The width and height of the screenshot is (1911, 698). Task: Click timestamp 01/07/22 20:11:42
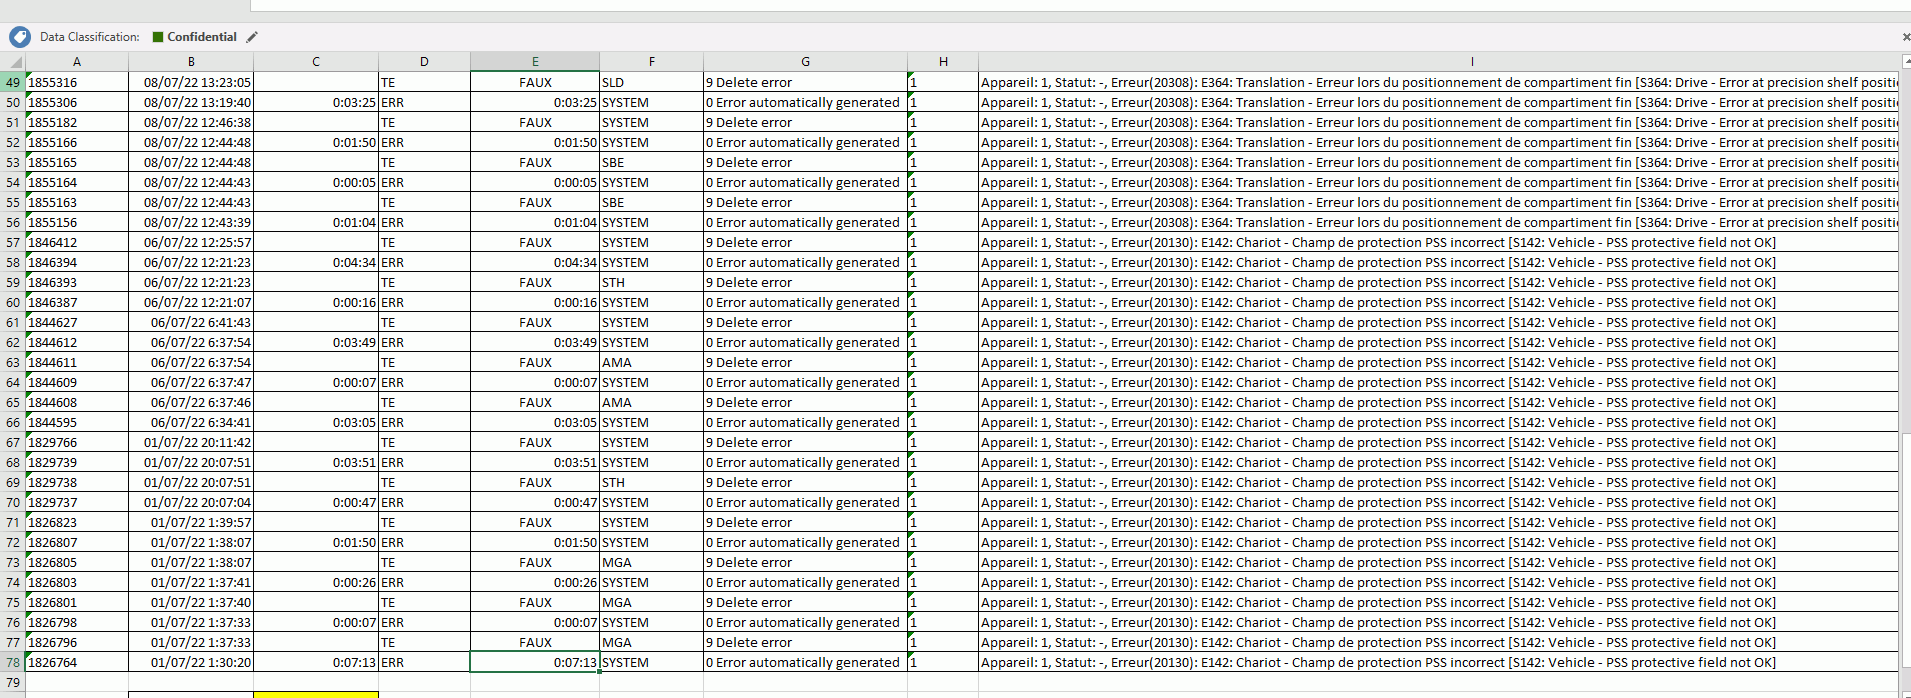point(191,442)
